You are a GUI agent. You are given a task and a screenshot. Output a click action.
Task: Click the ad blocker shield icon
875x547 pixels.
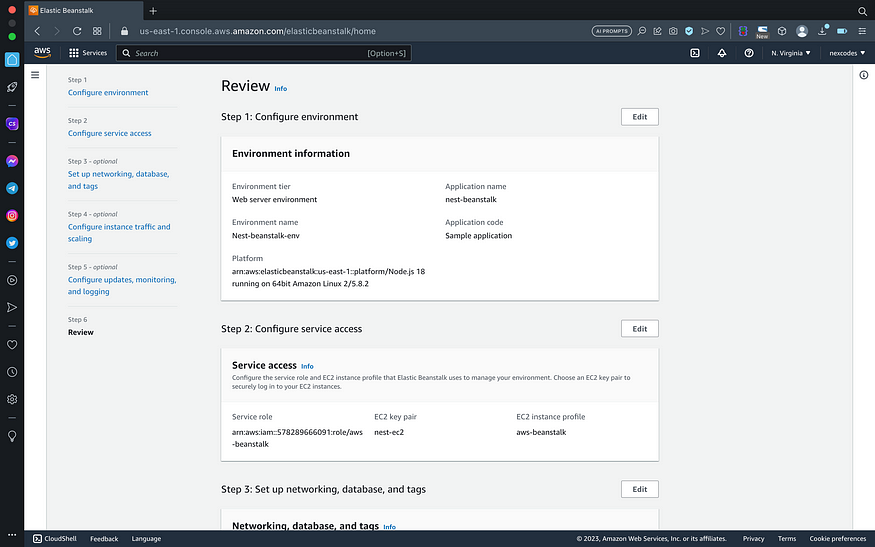[x=689, y=31]
